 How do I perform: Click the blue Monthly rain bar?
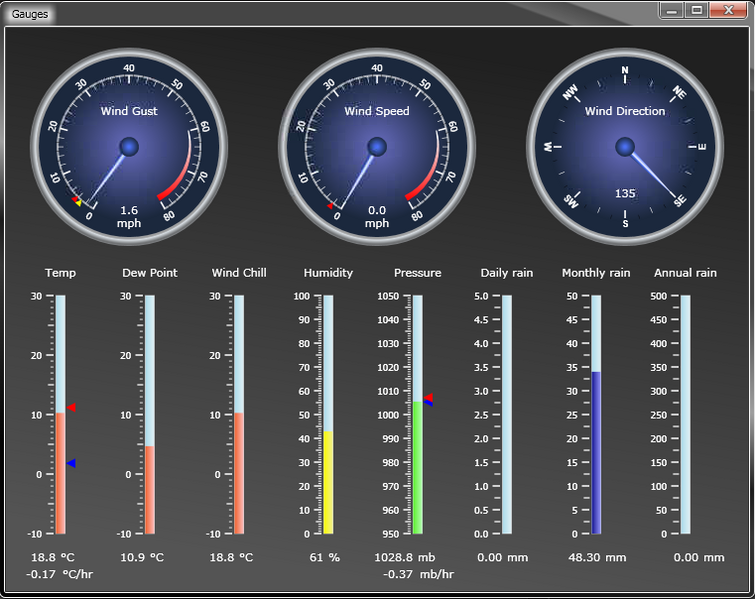(x=596, y=452)
